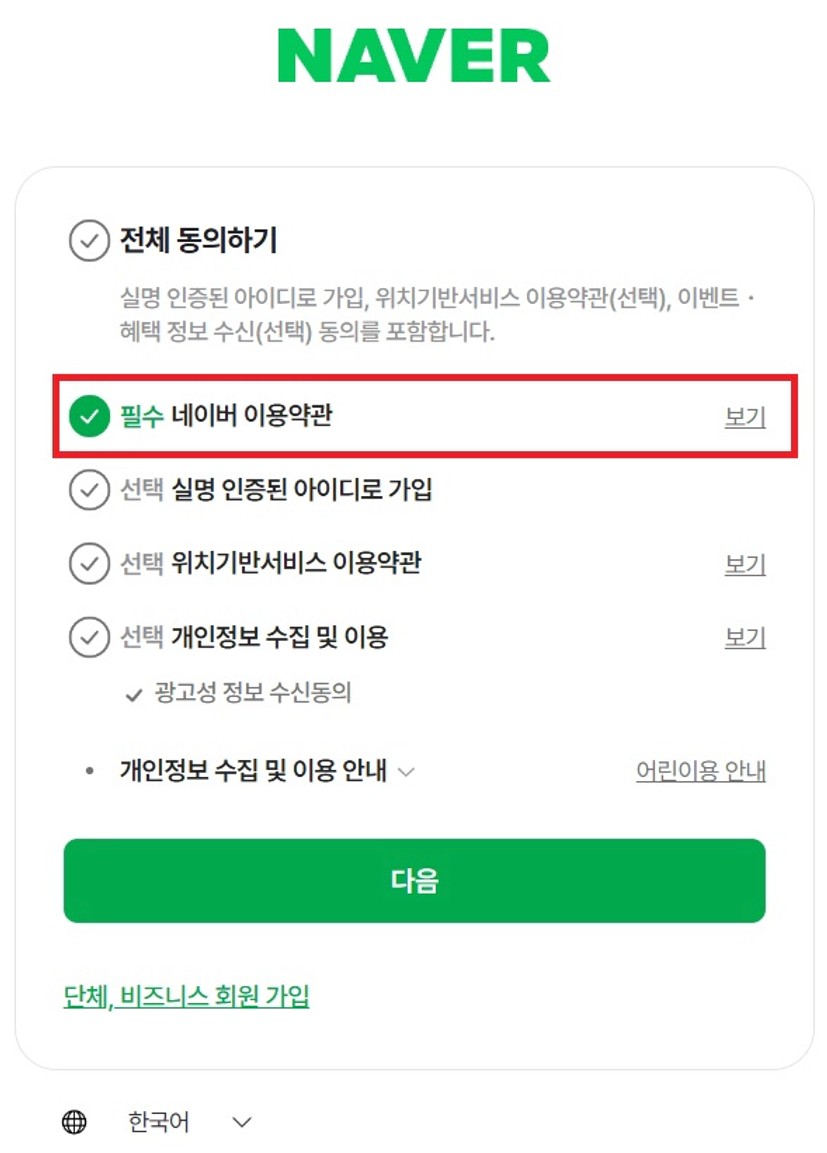This screenshot has height=1153, width=827.
Task: Click the 개인정보 수집 및 이용 안내 label
Action: click(x=253, y=770)
